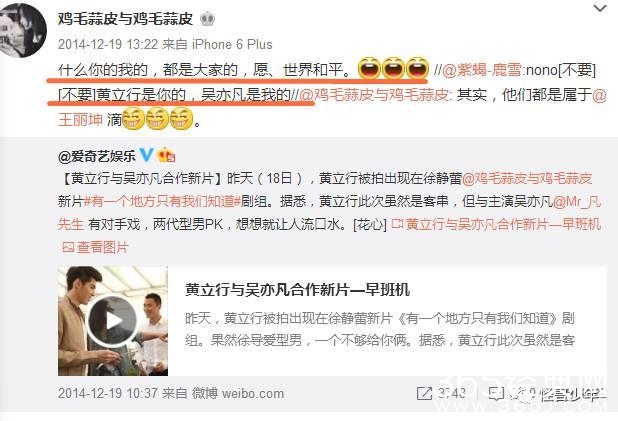Open the 2014-12-19 13:22 timestamp link

point(108,44)
